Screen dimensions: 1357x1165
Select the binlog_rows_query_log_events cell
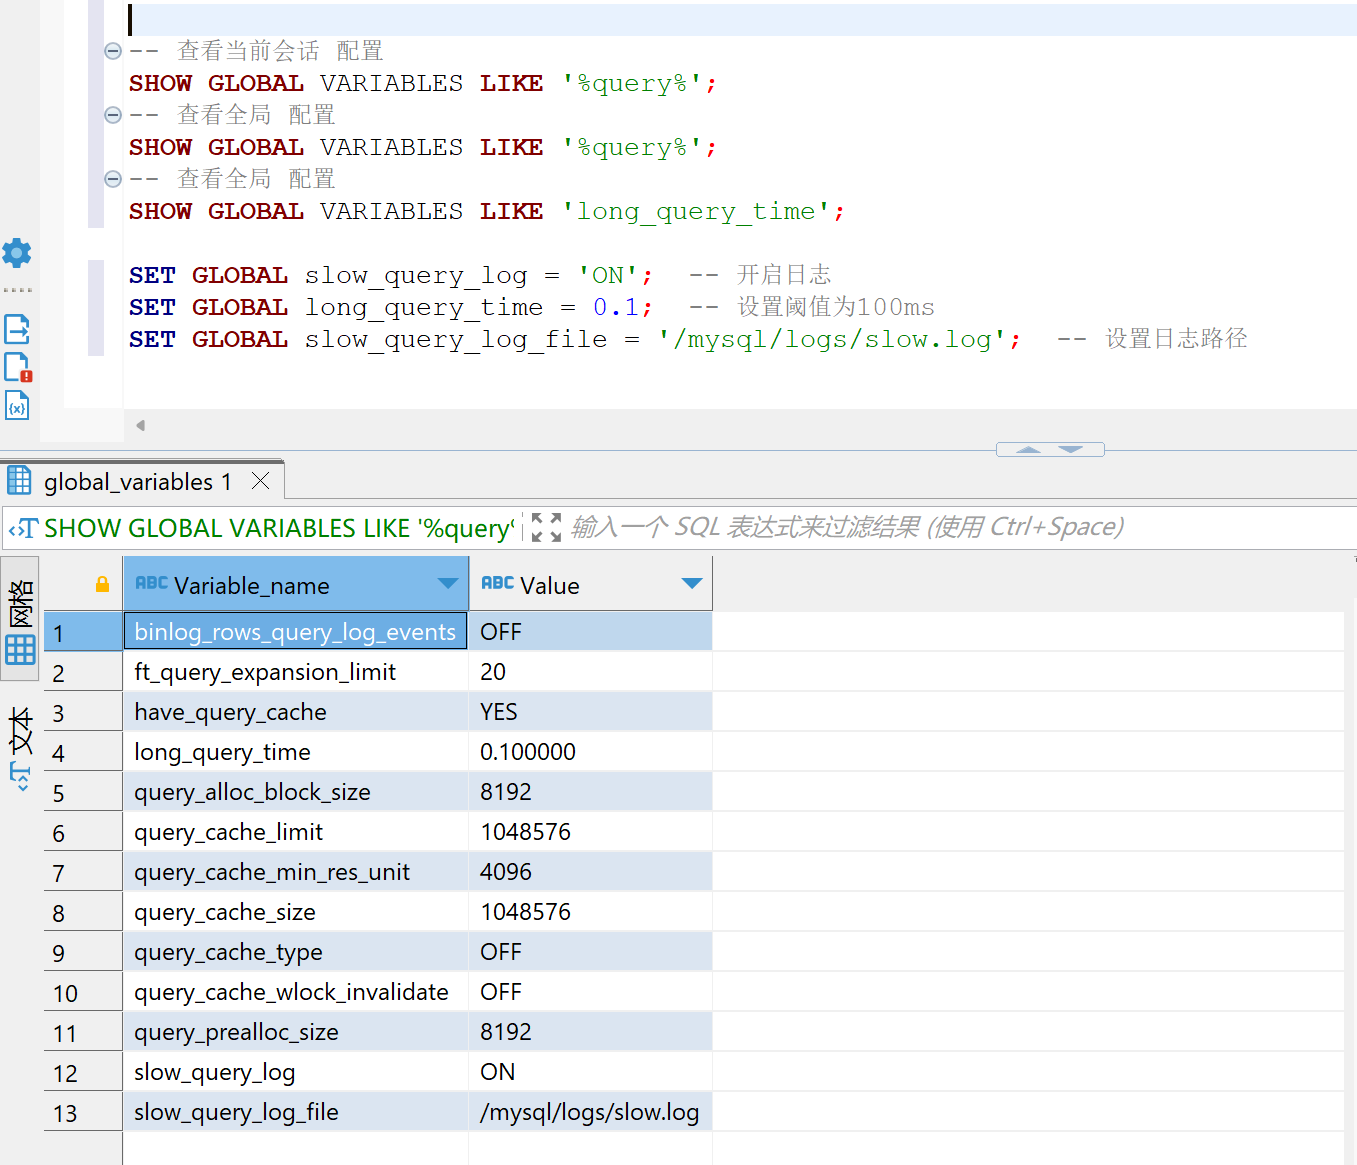point(295,631)
